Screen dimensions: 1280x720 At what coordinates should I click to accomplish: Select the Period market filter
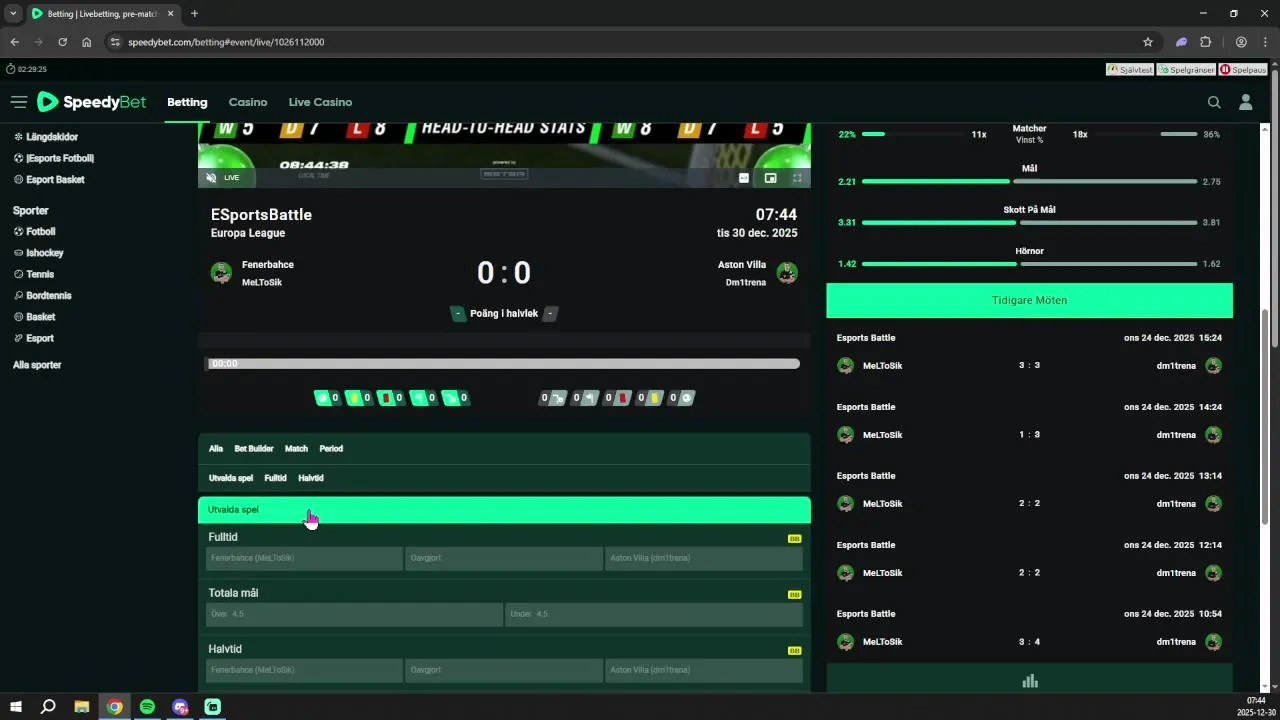tap(331, 449)
